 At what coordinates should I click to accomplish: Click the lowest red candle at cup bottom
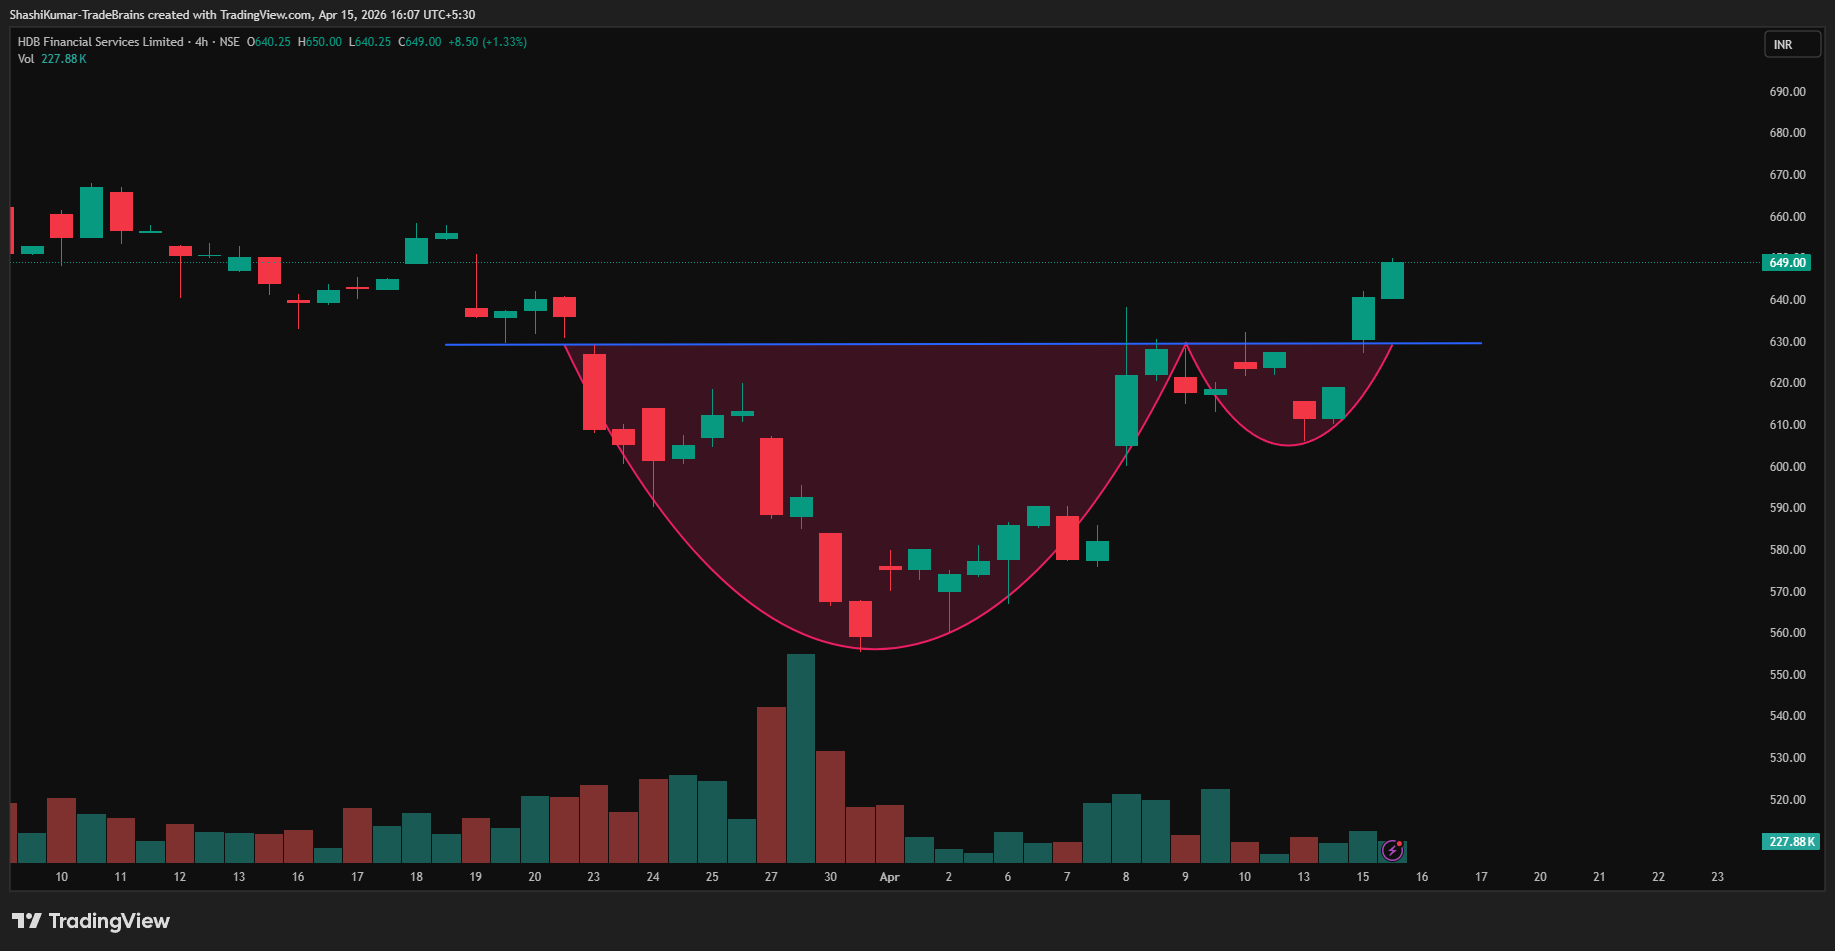pos(860,619)
